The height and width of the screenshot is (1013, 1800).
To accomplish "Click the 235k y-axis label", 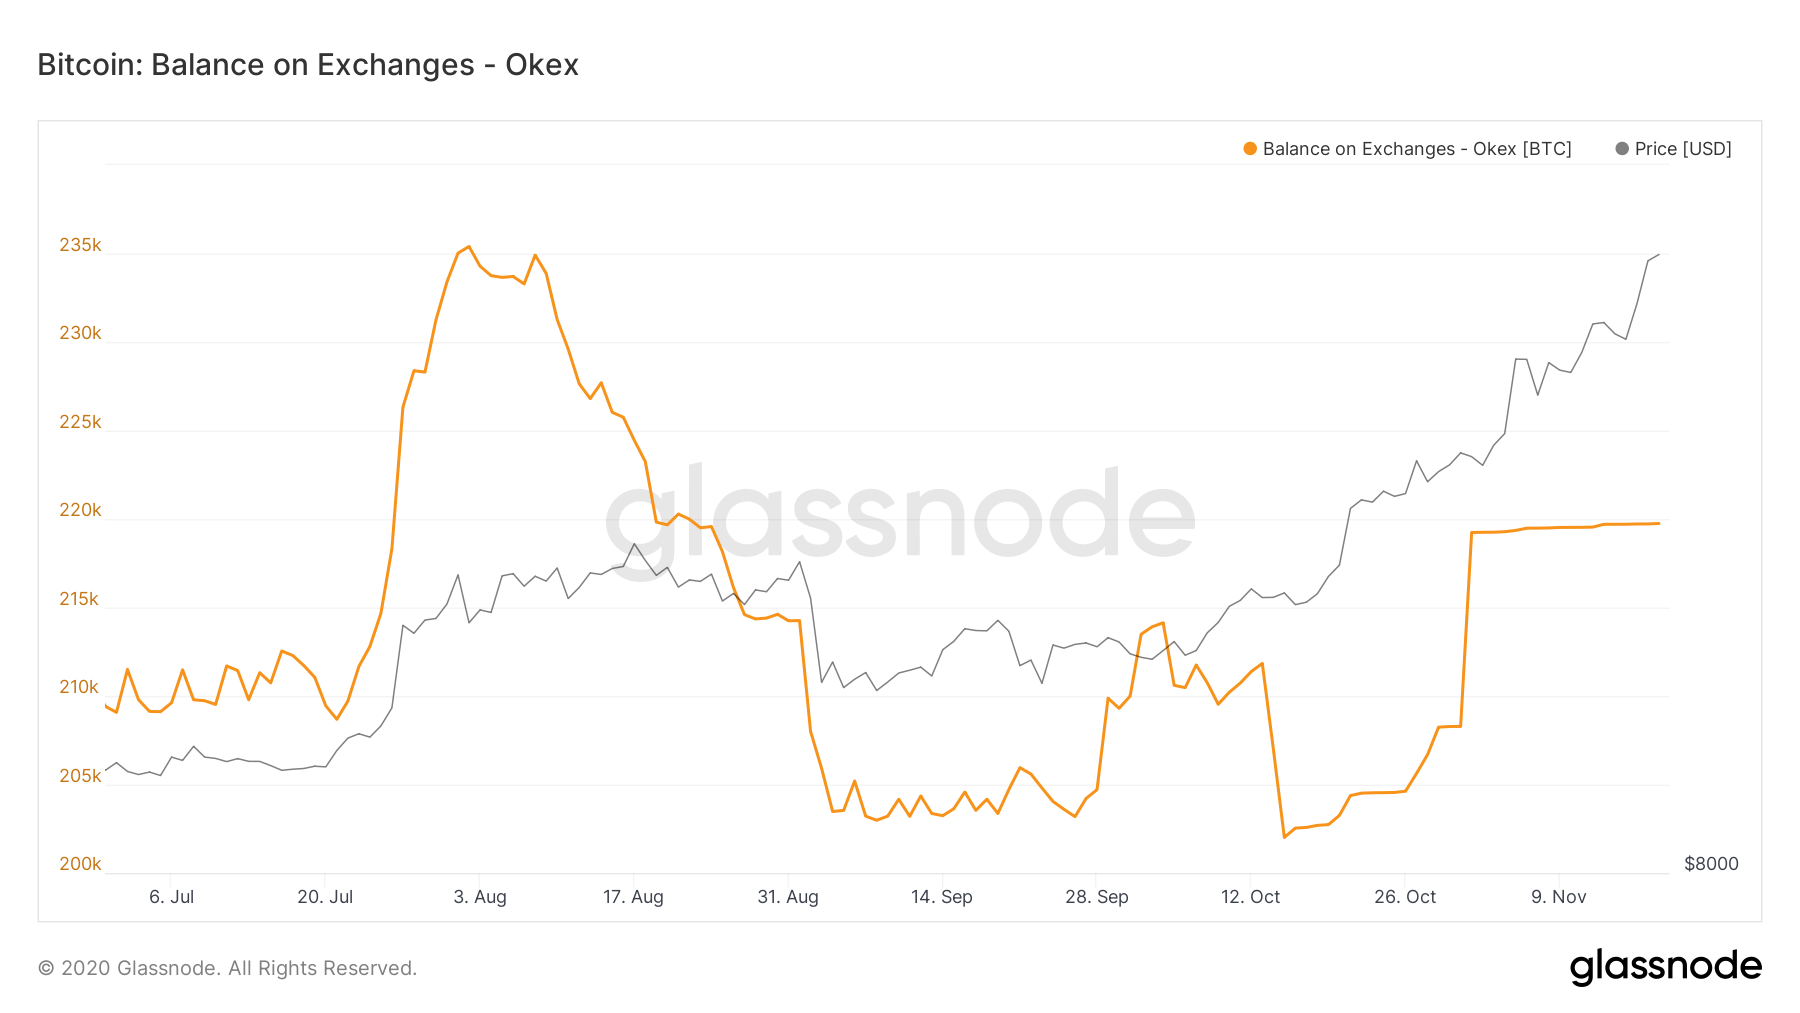I will tap(80, 245).
